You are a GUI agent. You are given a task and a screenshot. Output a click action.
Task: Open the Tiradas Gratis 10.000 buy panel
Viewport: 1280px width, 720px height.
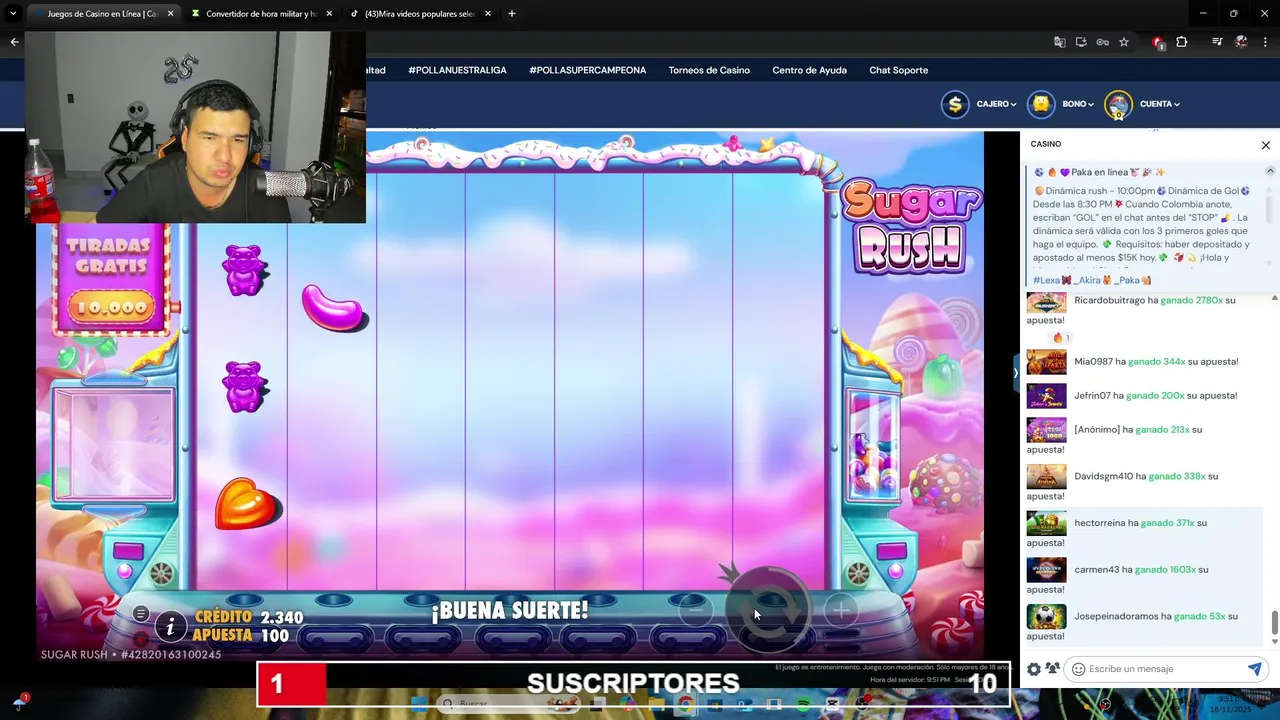pyautogui.click(x=112, y=280)
